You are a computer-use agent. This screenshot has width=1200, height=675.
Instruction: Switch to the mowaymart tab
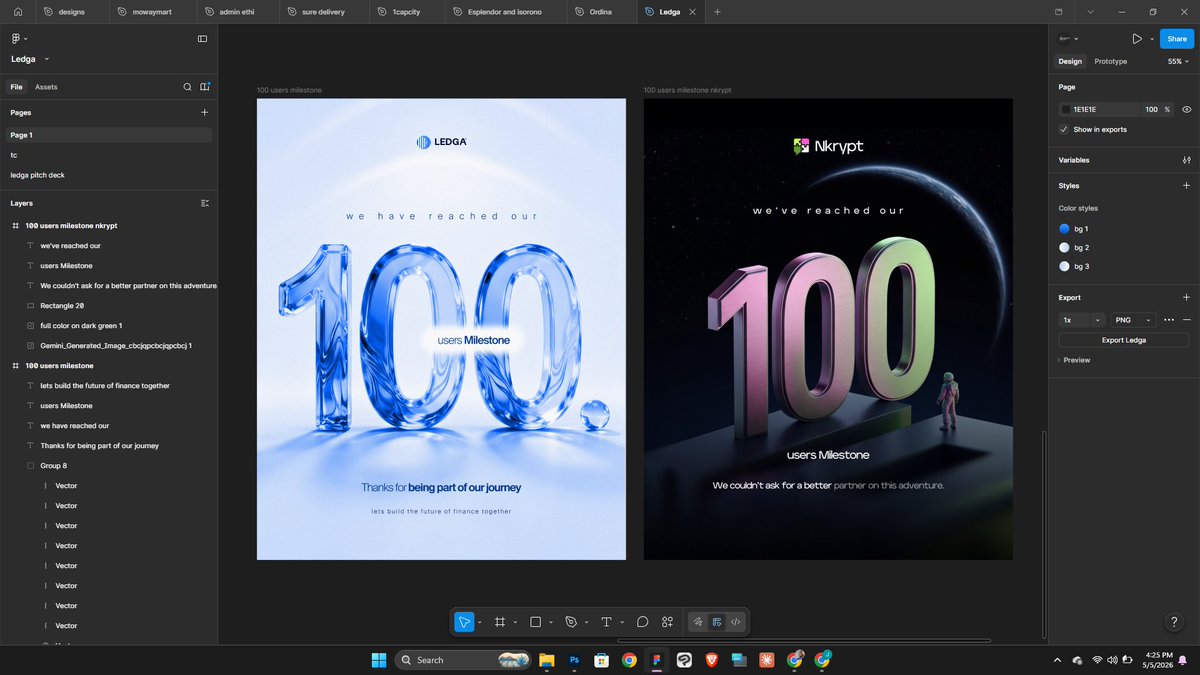coord(151,12)
